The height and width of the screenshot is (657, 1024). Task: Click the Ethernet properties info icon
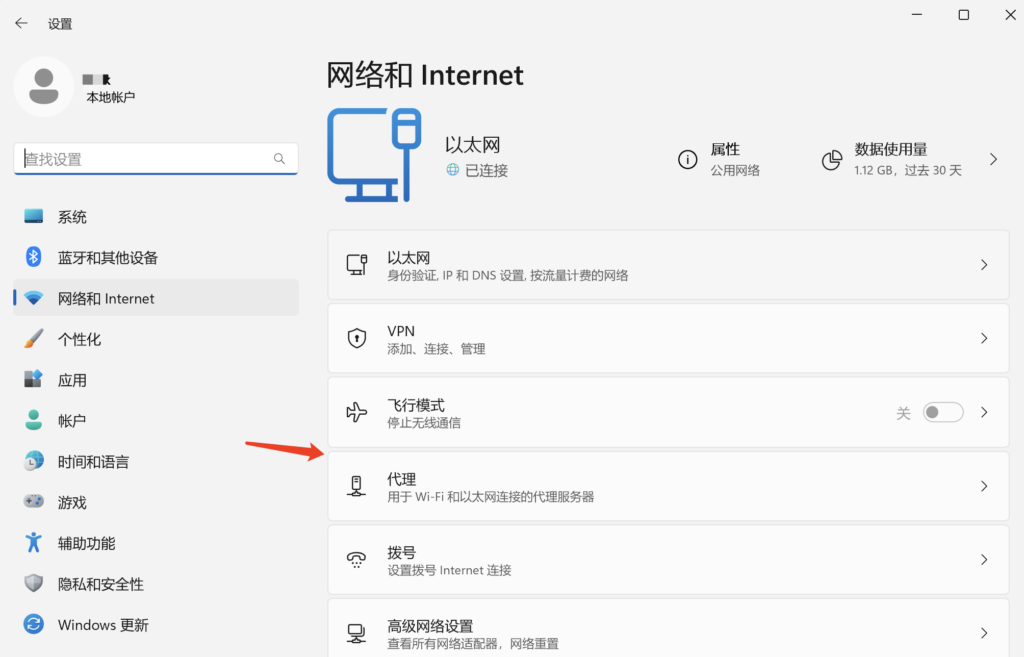pos(687,160)
